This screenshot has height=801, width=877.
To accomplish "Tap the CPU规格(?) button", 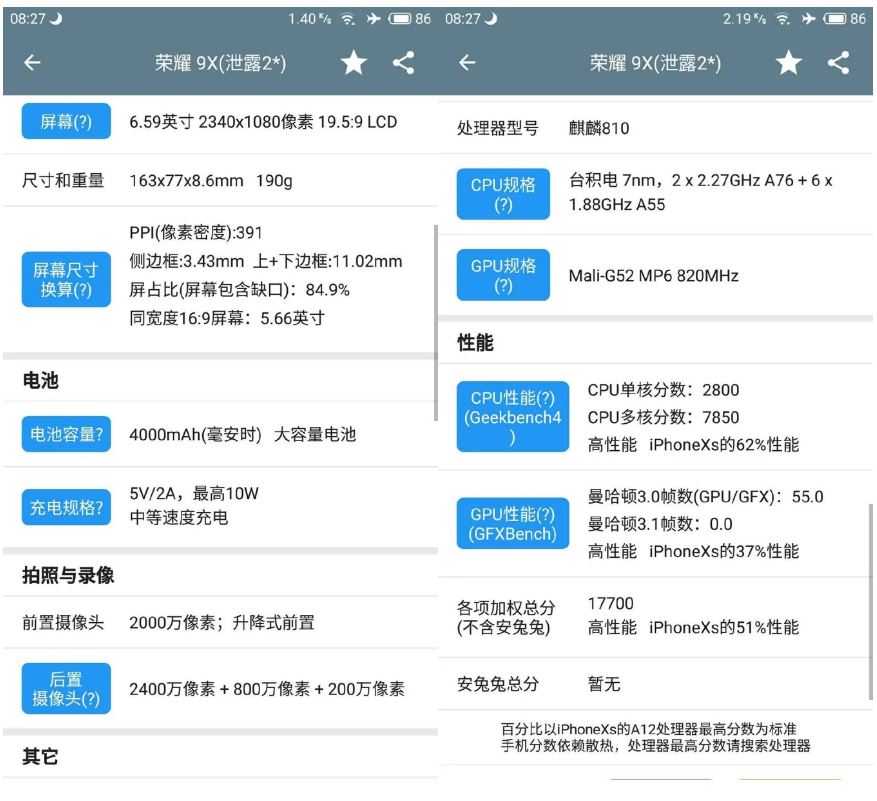I will coord(503,194).
